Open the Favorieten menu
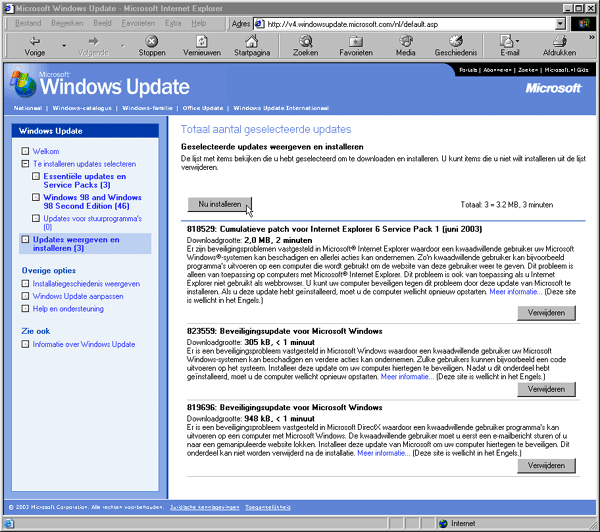 click(138, 23)
